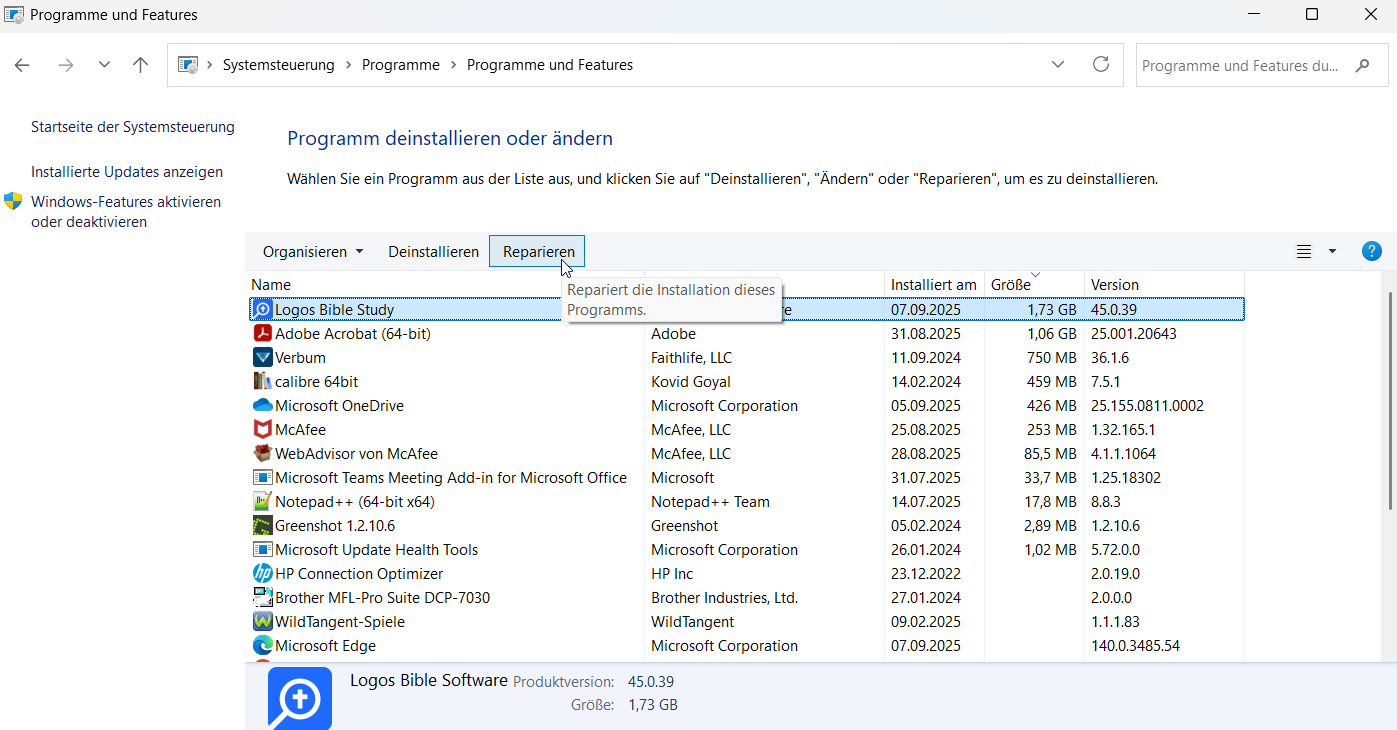Click the McAfee shield icon
The image size is (1397, 730).
[262, 429]
